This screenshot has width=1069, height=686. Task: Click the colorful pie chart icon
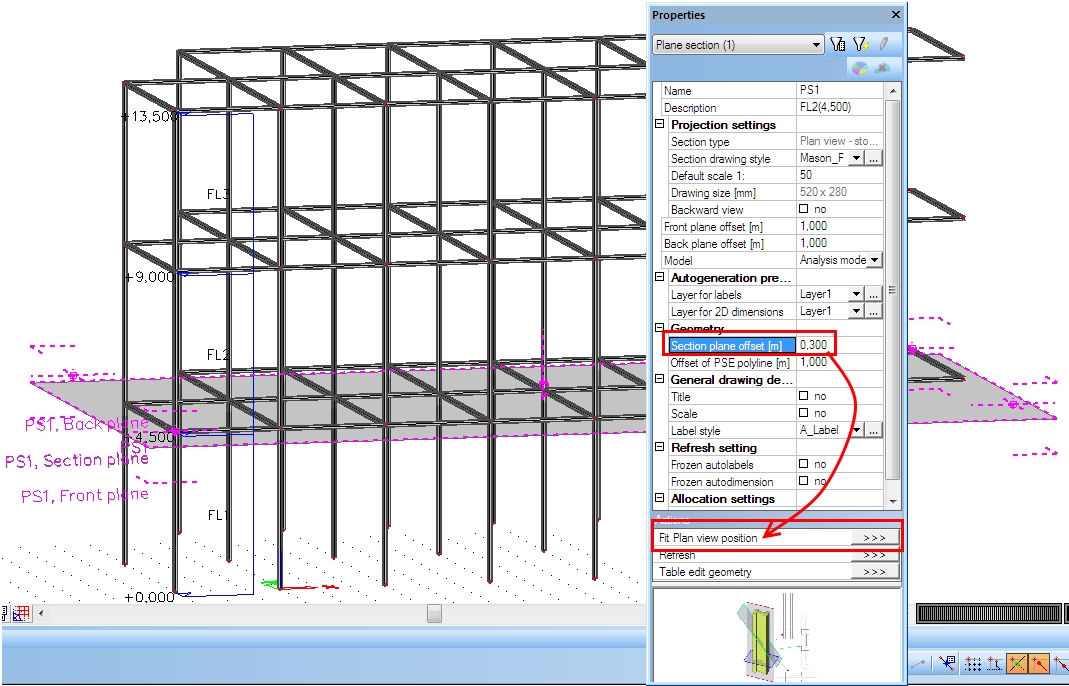859,68
